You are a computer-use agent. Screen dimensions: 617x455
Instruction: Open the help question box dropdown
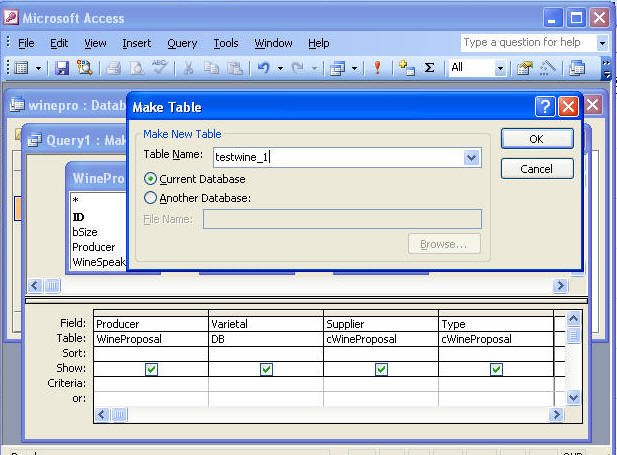(602, 43)
